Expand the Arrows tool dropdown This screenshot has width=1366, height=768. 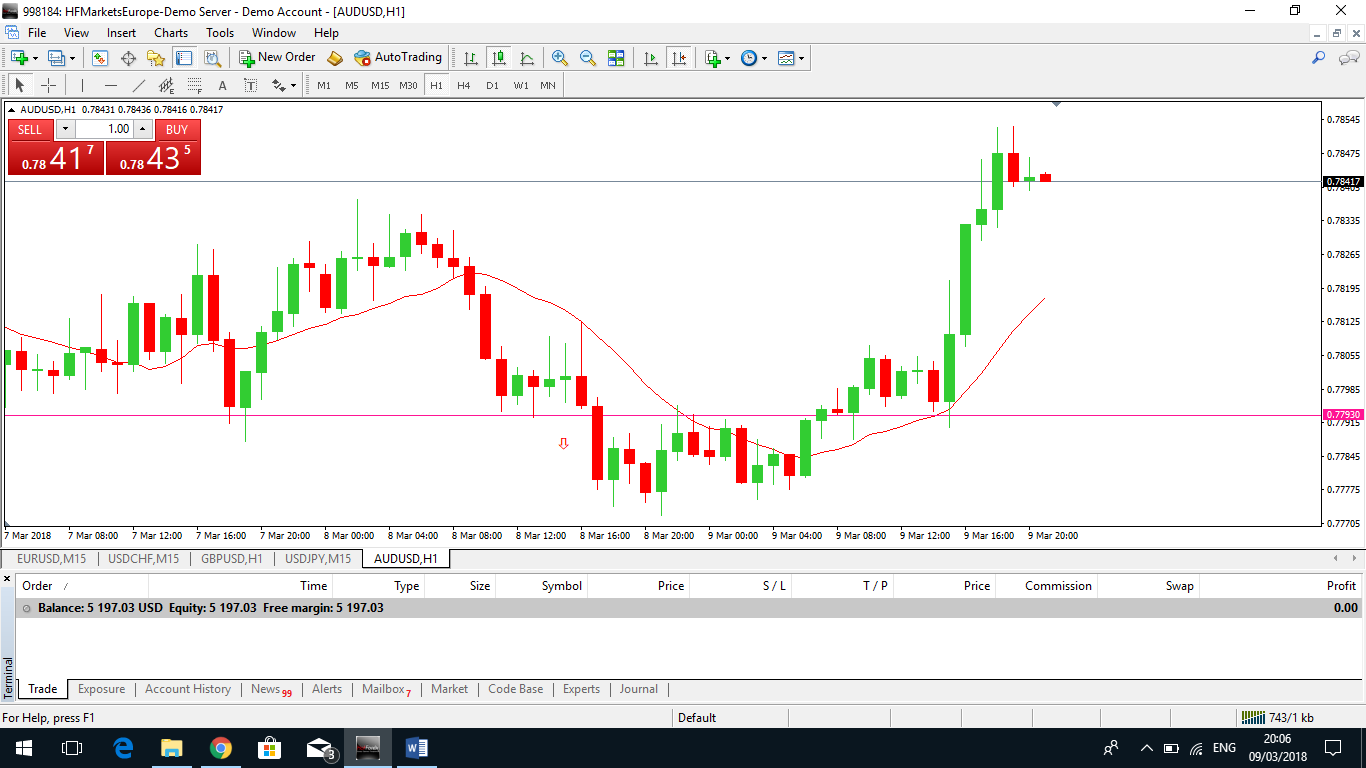293,85
